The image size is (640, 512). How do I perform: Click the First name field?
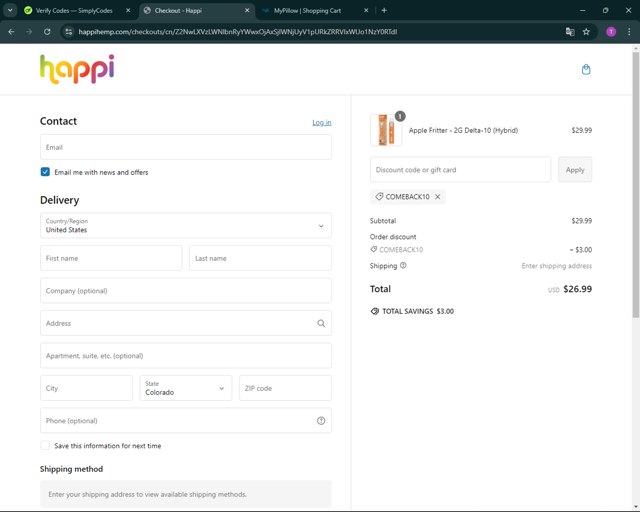point(111,258)
